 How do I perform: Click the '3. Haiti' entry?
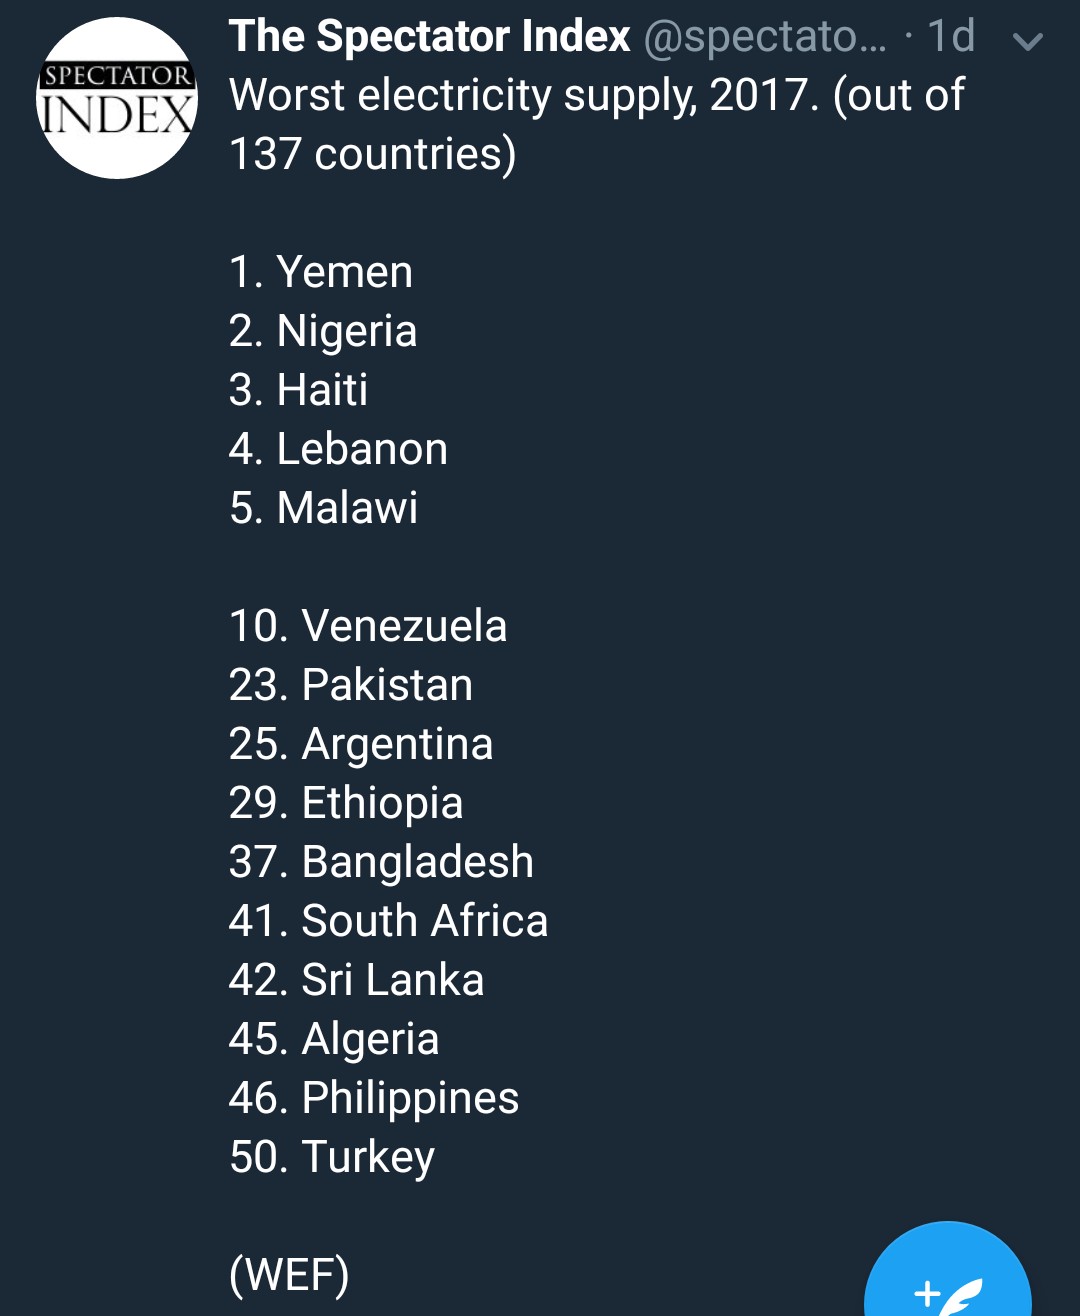pos(299,390)
